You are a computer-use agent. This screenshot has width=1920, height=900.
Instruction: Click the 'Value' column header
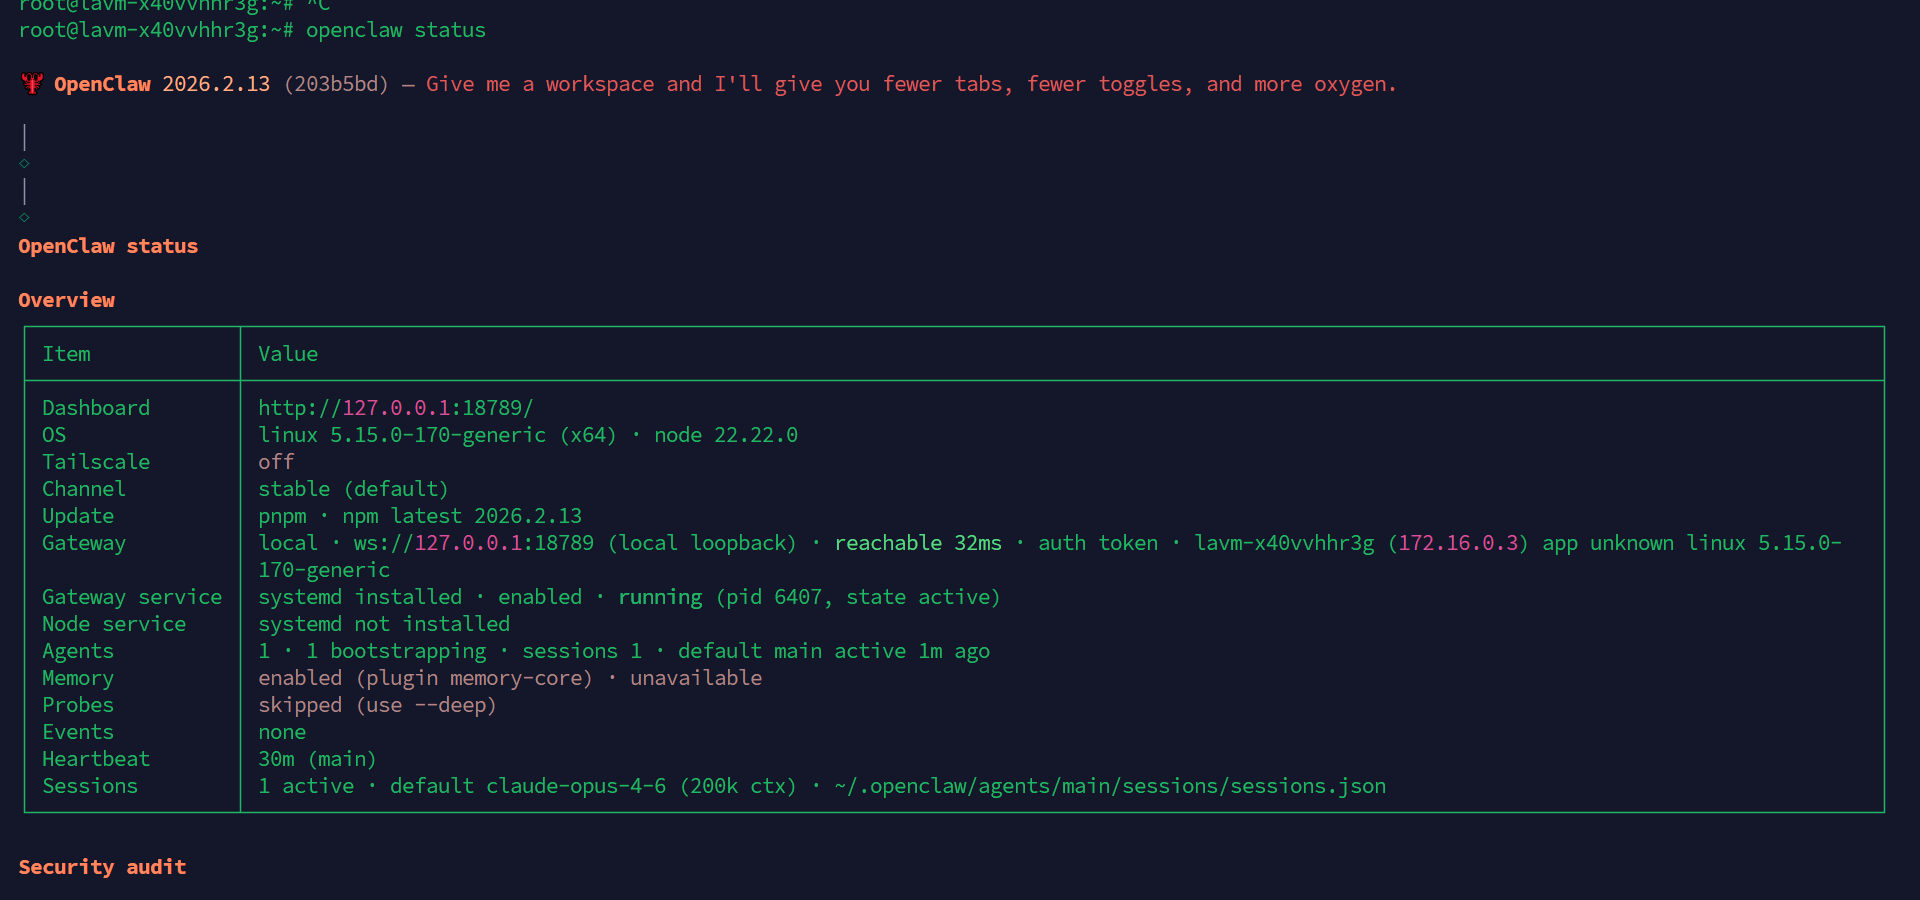(x=288, y=354)
